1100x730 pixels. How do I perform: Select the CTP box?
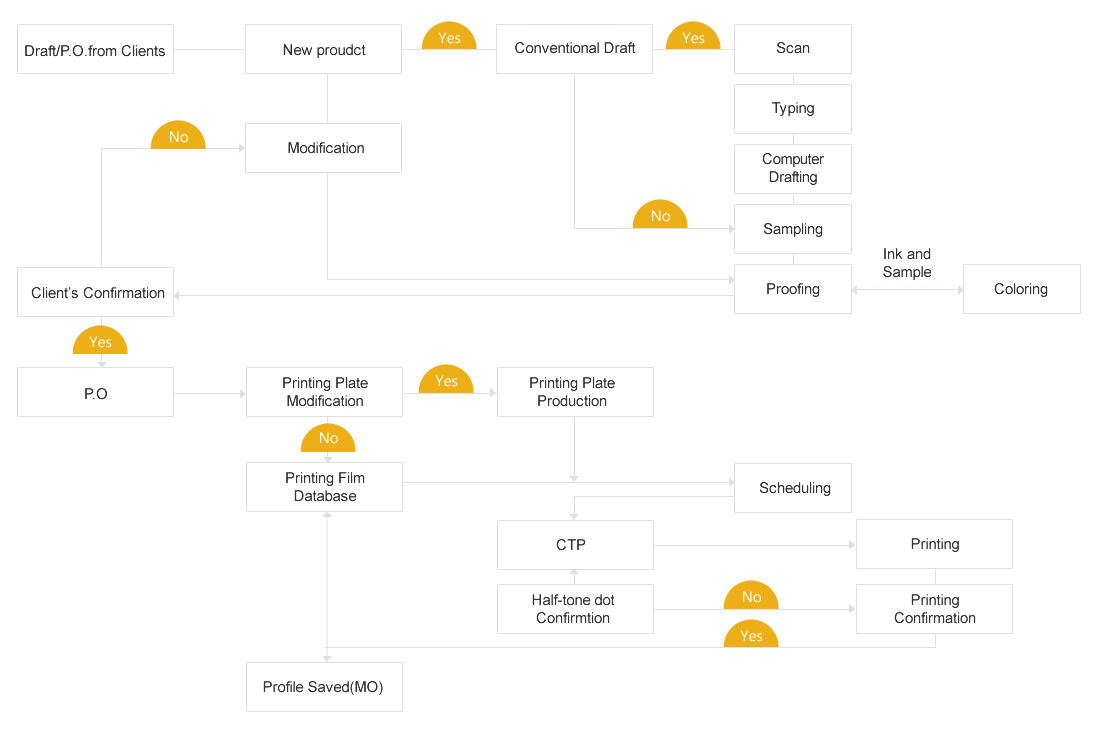coord(574,545)
